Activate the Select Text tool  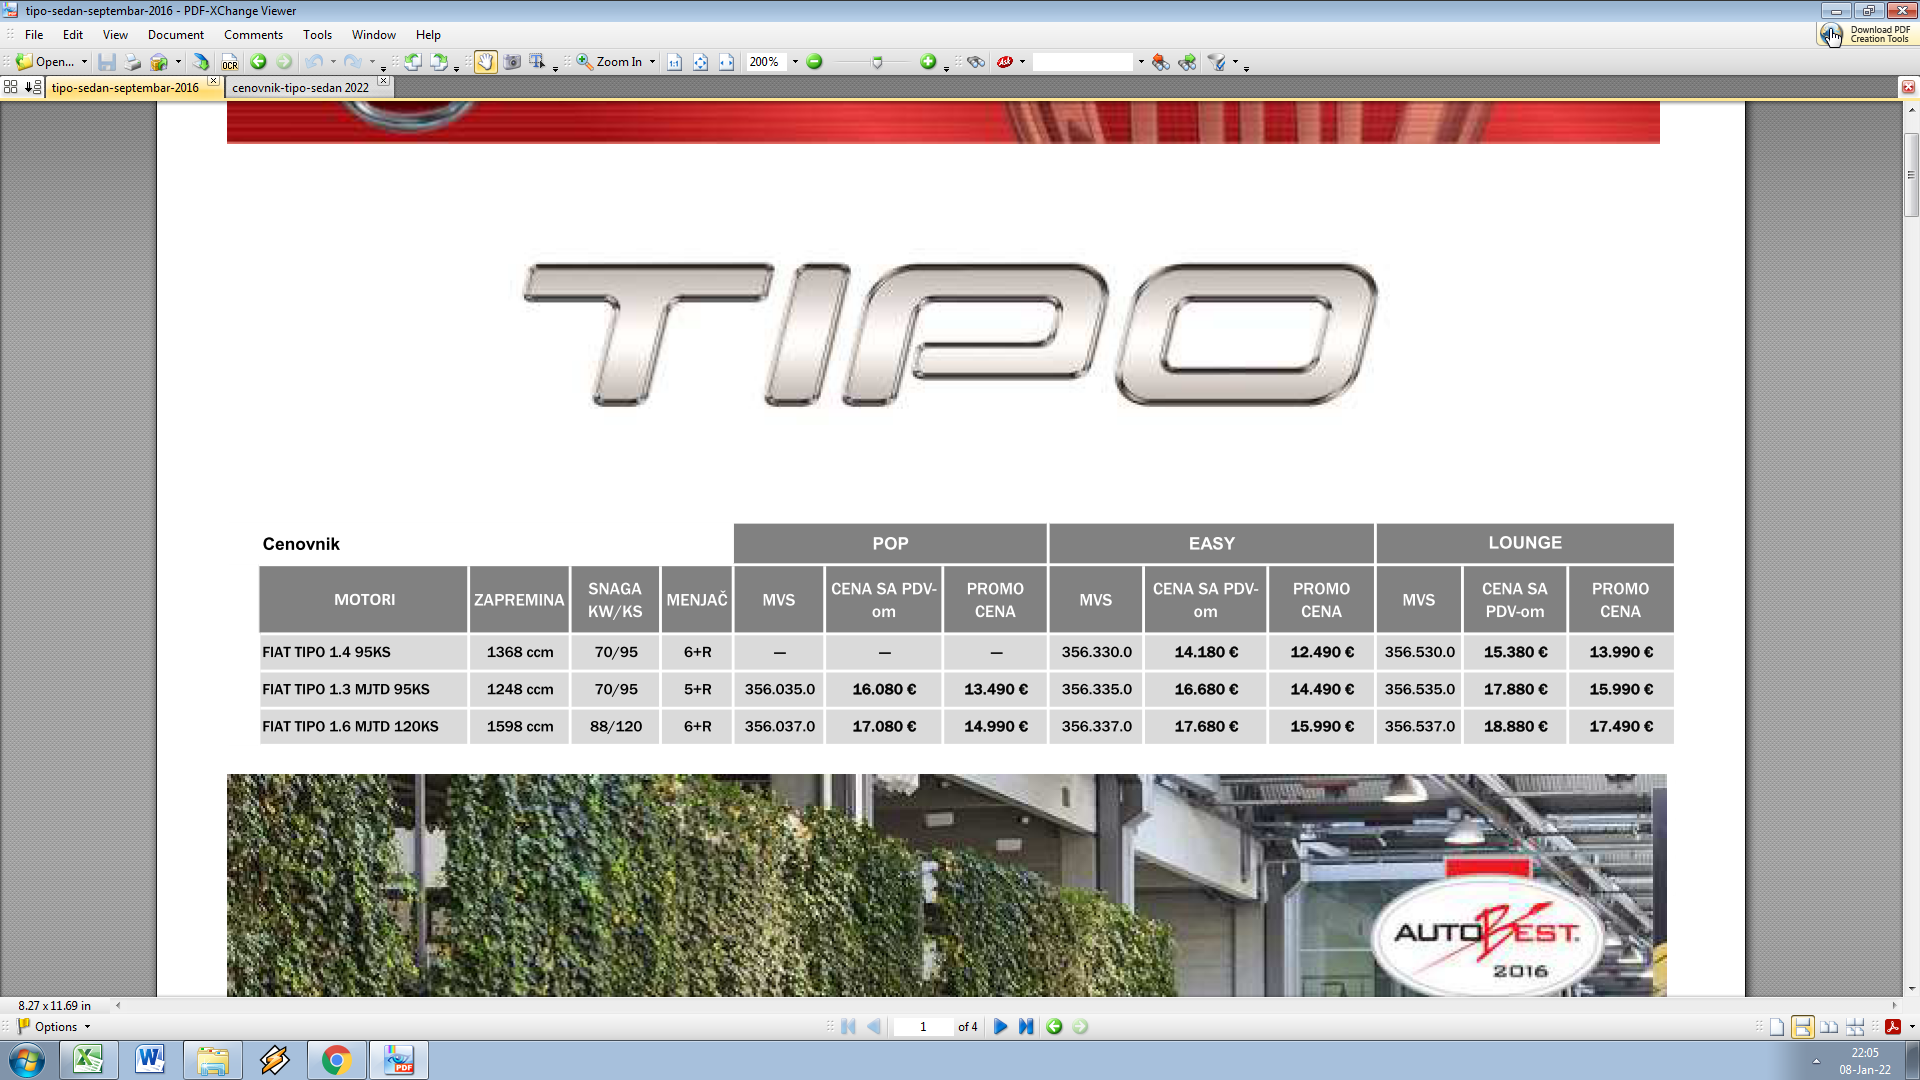tap(537, 62)
